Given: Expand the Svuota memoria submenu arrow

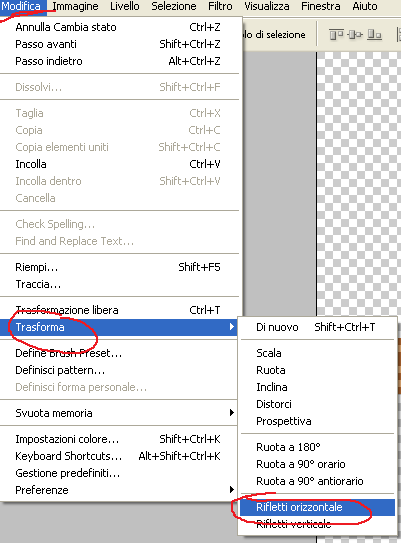Looking at the screenshot, I should pyautogui.click(x=232, y=412).
